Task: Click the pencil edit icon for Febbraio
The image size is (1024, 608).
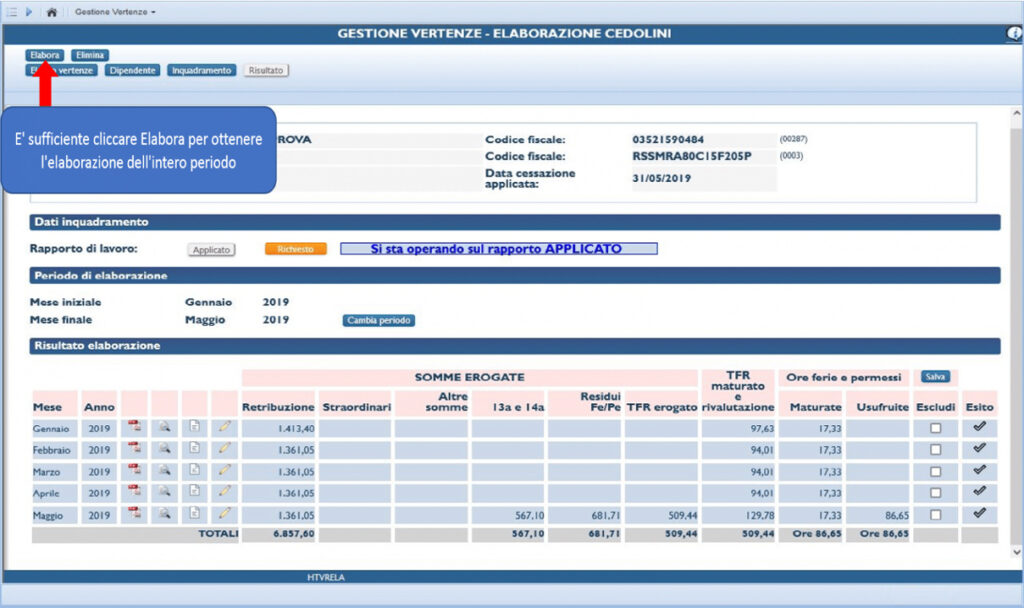Action: pyautogui.click(x=225, y=448)
